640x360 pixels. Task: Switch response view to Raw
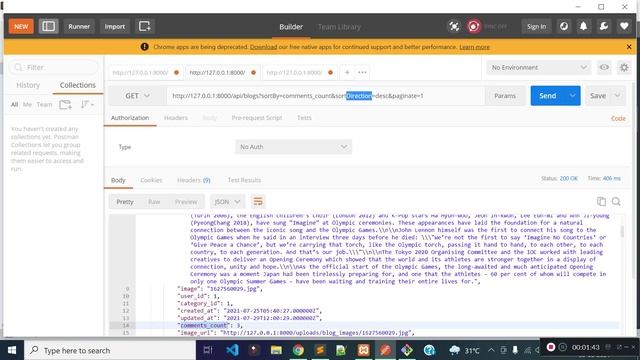pyautogui.click(x=154, y=202)
